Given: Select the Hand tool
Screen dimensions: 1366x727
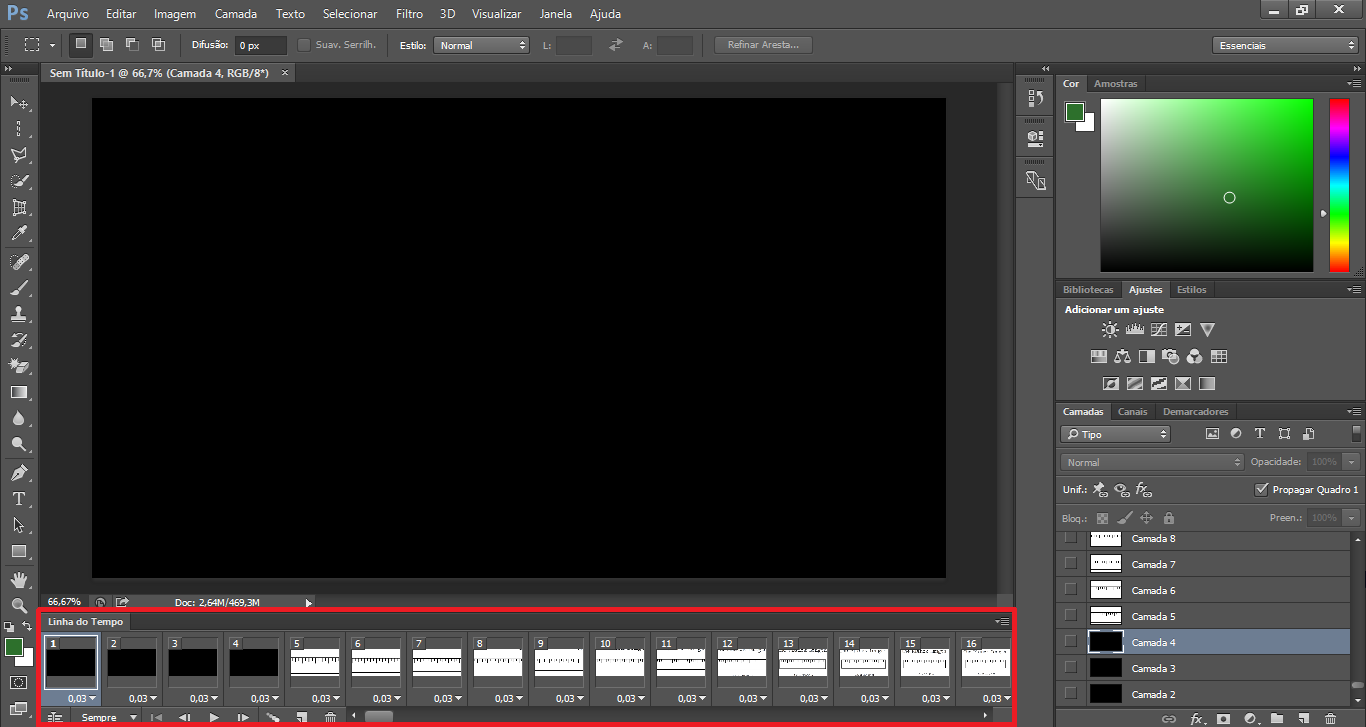Looking at the screenshot, I should (x=19, y=580).
